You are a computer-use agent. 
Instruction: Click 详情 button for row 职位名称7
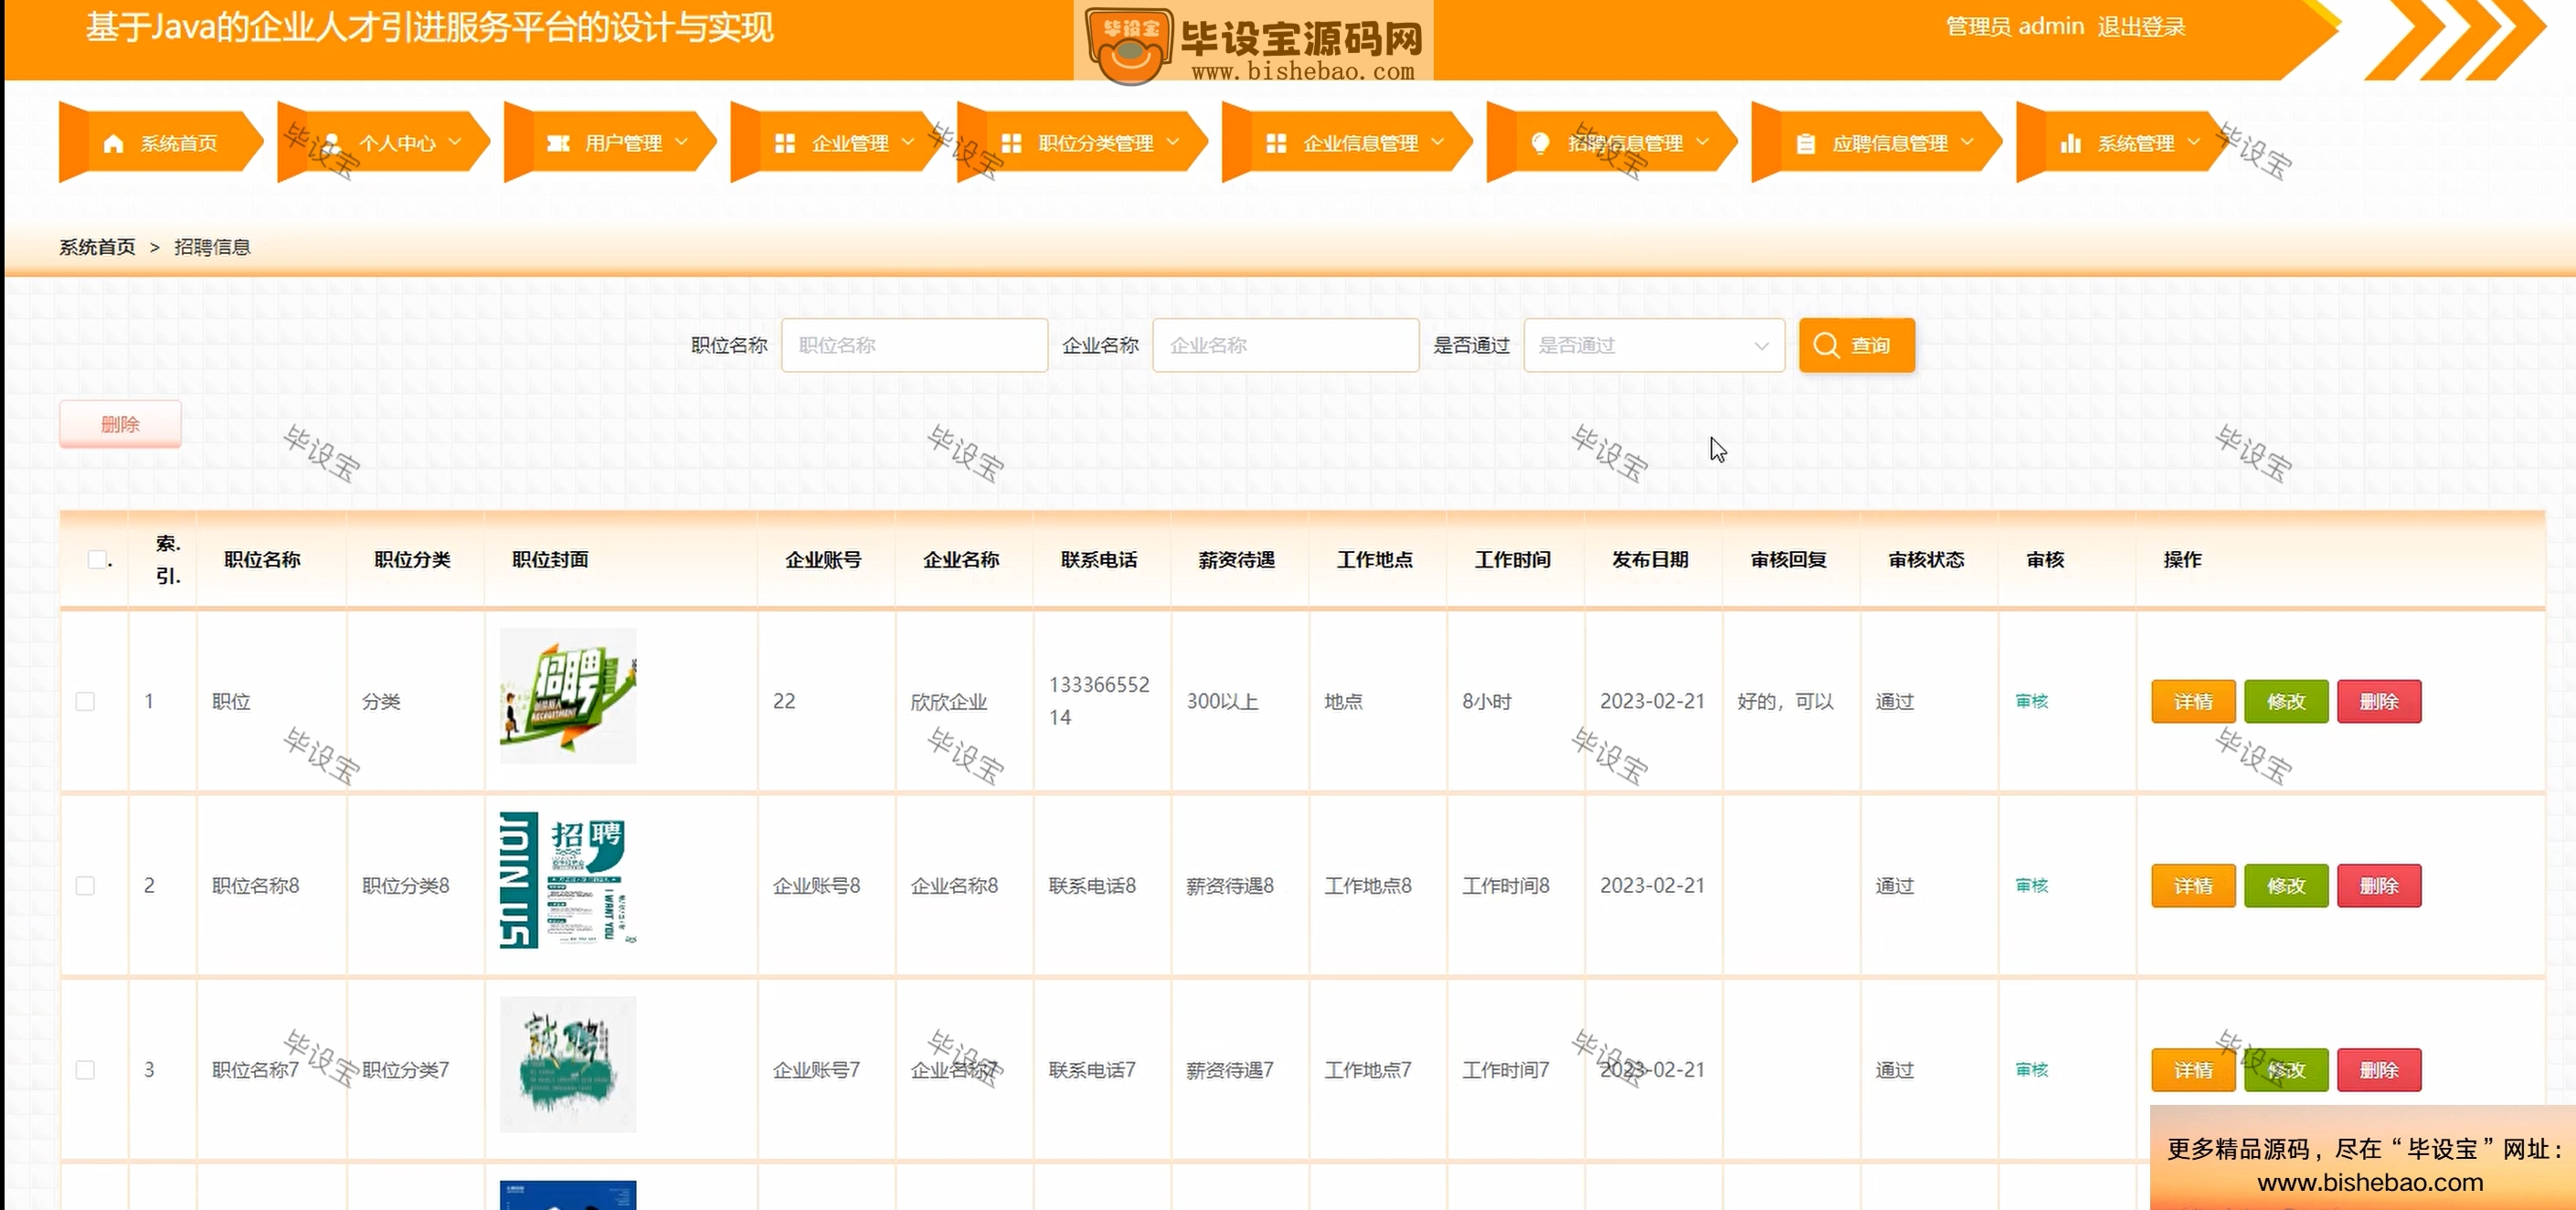point(2193,1070)
